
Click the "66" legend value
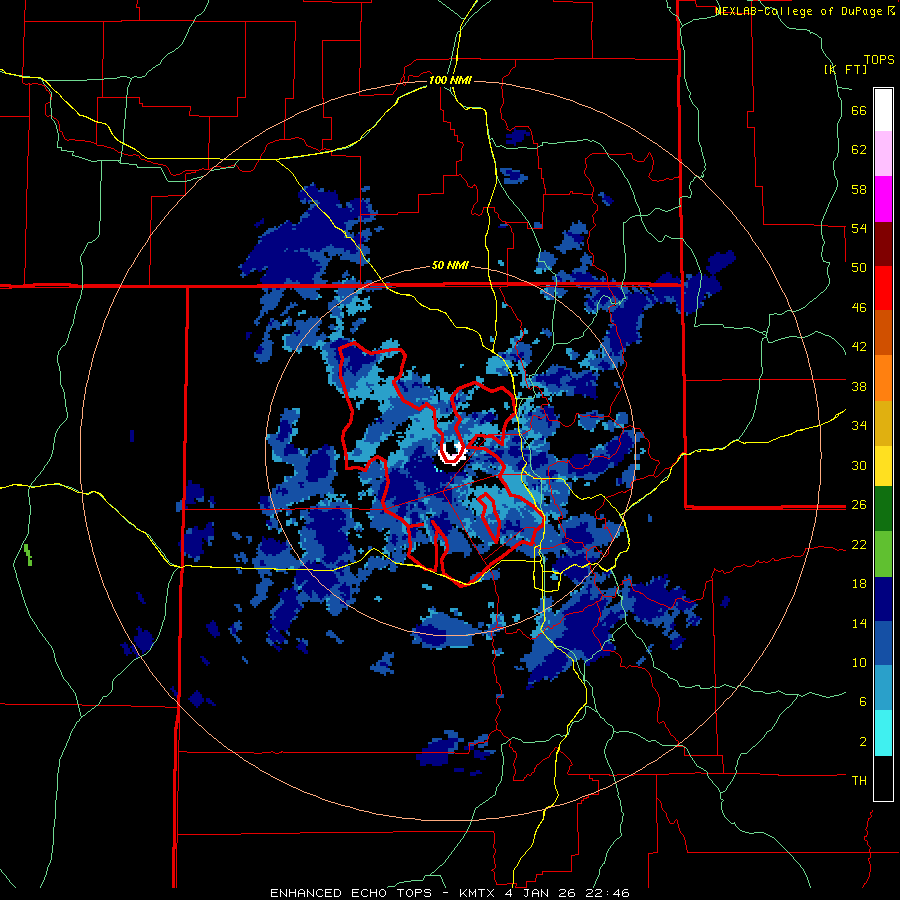click(859, 110)
